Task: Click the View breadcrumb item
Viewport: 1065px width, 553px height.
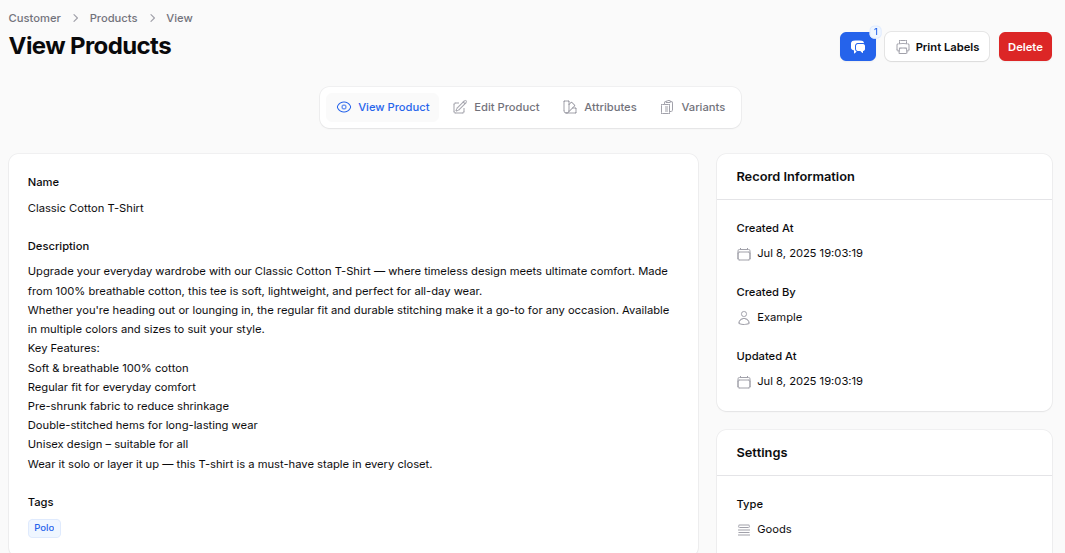Action: 179,18
